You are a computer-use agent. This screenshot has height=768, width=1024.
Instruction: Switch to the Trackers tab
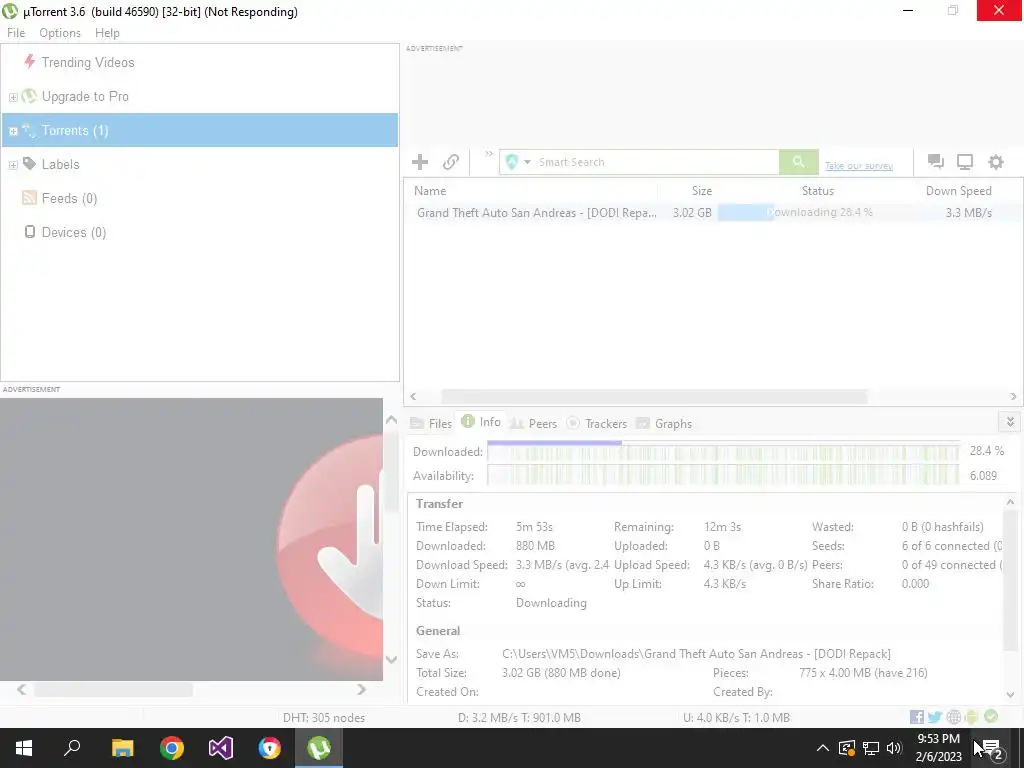coord(597,424)
